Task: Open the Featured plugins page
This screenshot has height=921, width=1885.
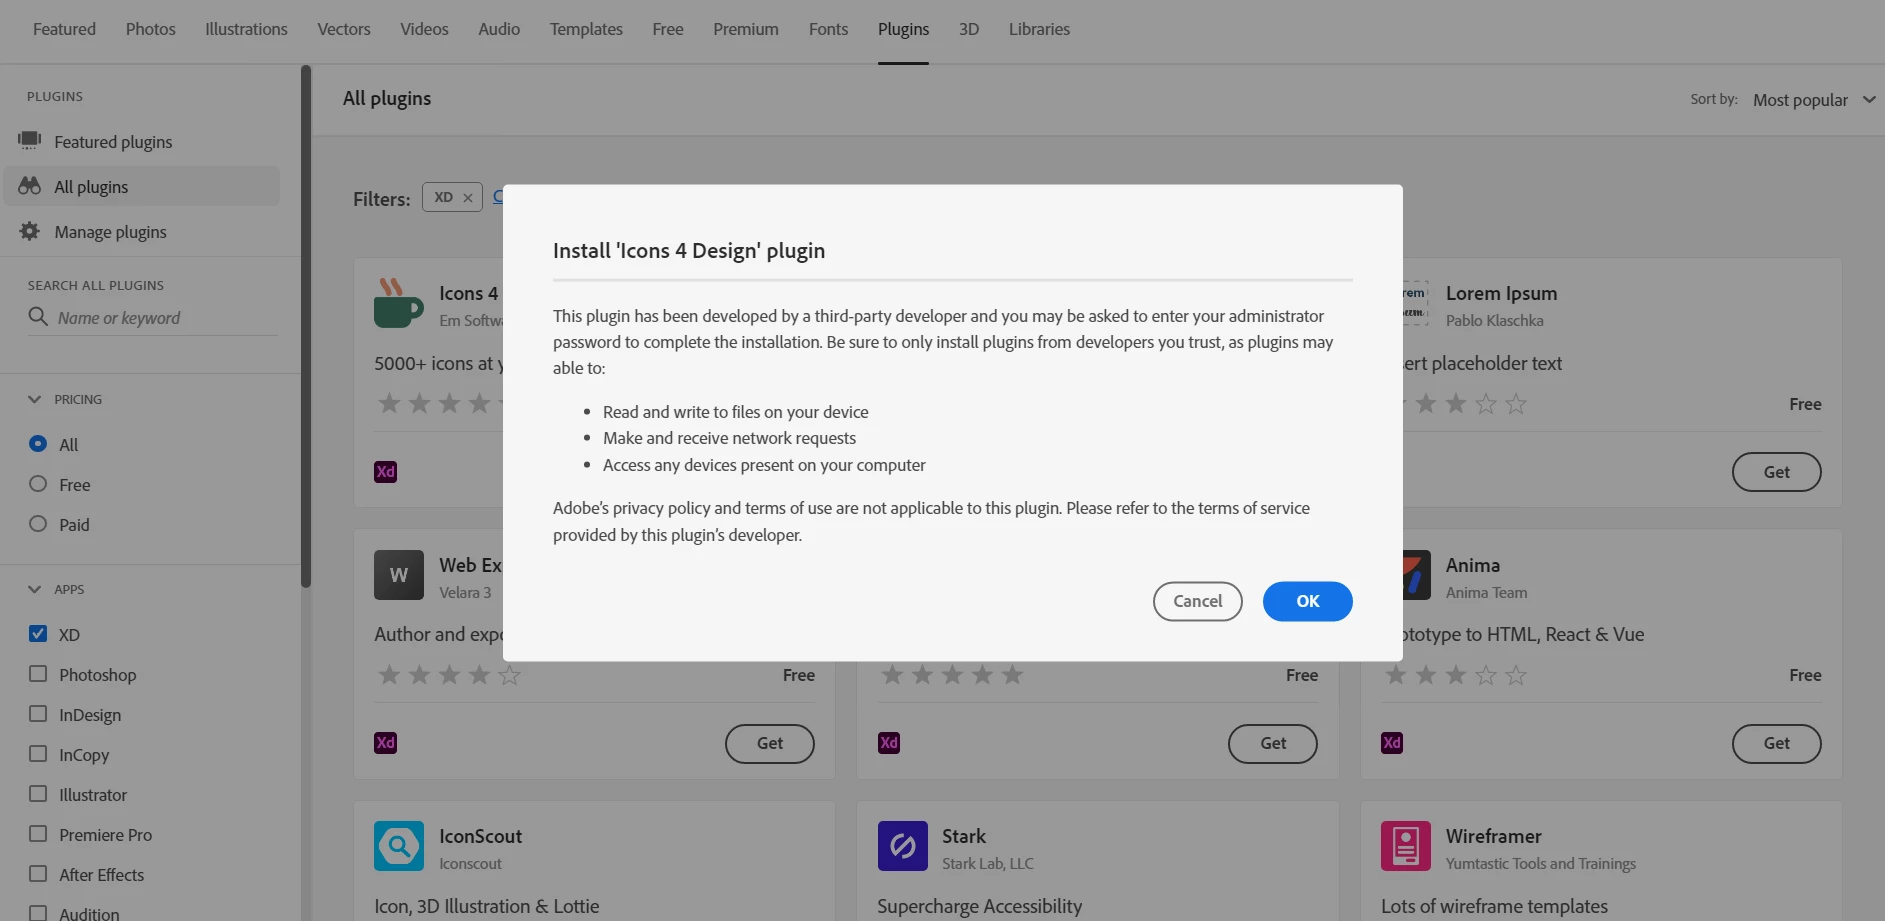Action: click(x=113, y=142)
